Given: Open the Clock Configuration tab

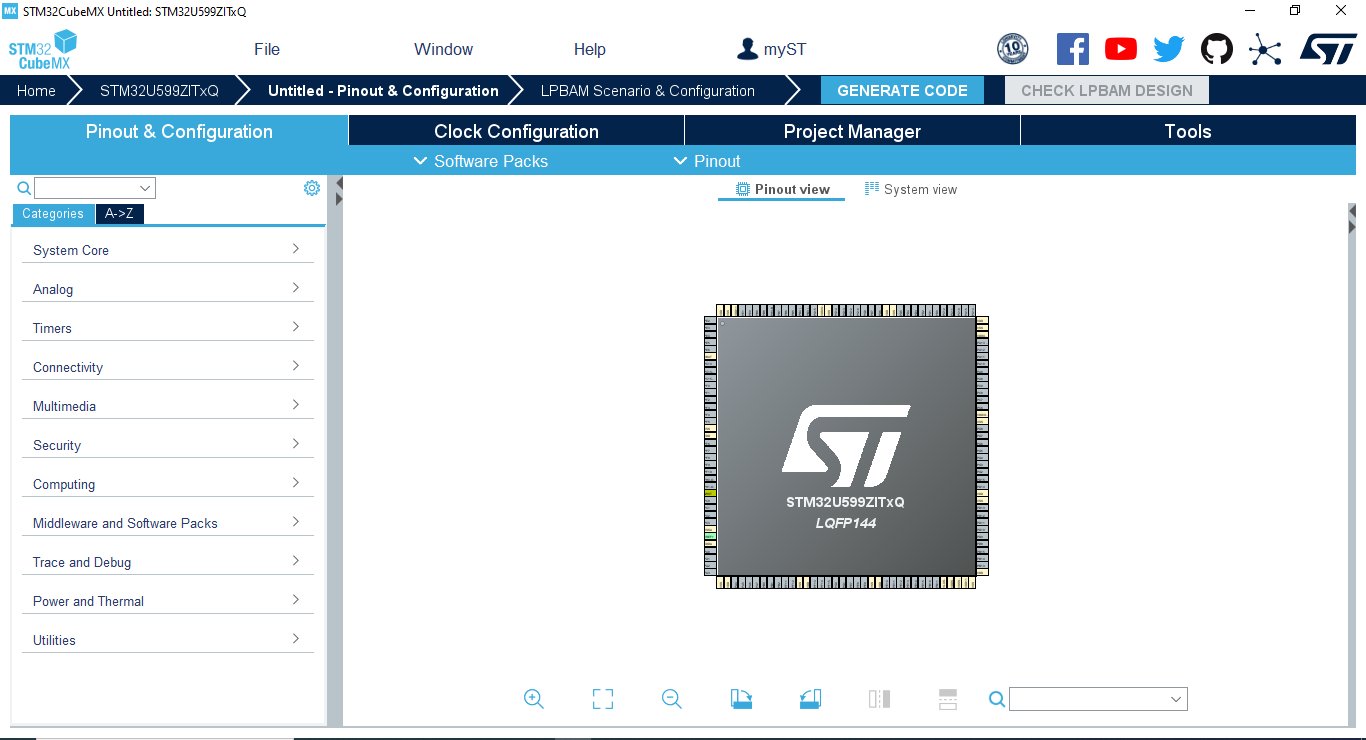Looking at the screenshot, I should tap(515, 130).
